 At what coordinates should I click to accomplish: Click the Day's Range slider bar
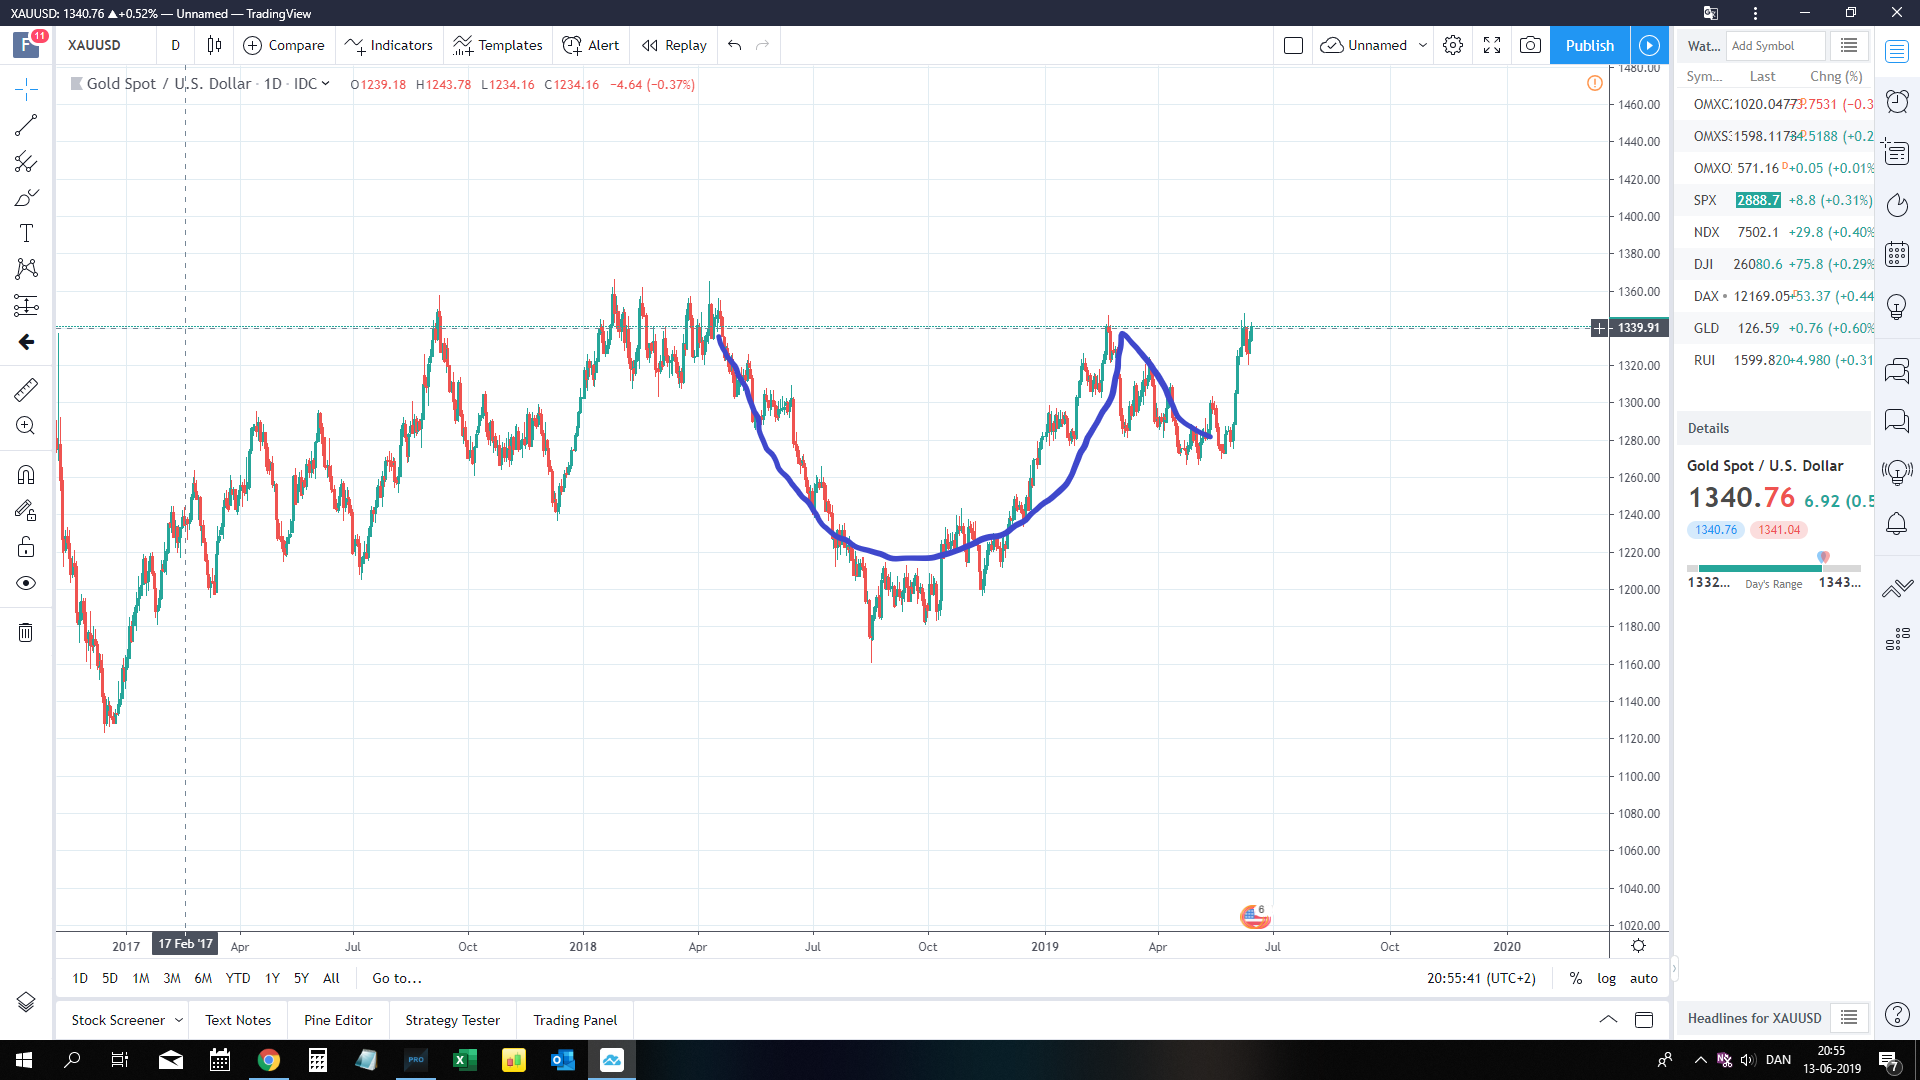pos(1774,567)
